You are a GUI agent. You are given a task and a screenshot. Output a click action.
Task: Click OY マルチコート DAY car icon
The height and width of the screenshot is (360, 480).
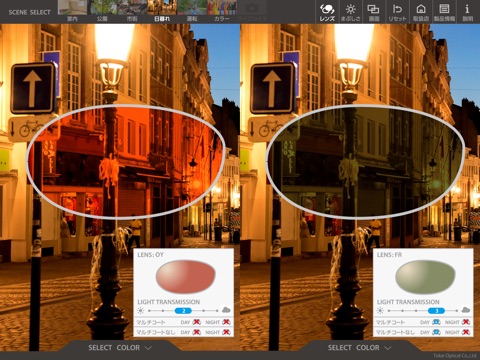click(x=197, y=322)
